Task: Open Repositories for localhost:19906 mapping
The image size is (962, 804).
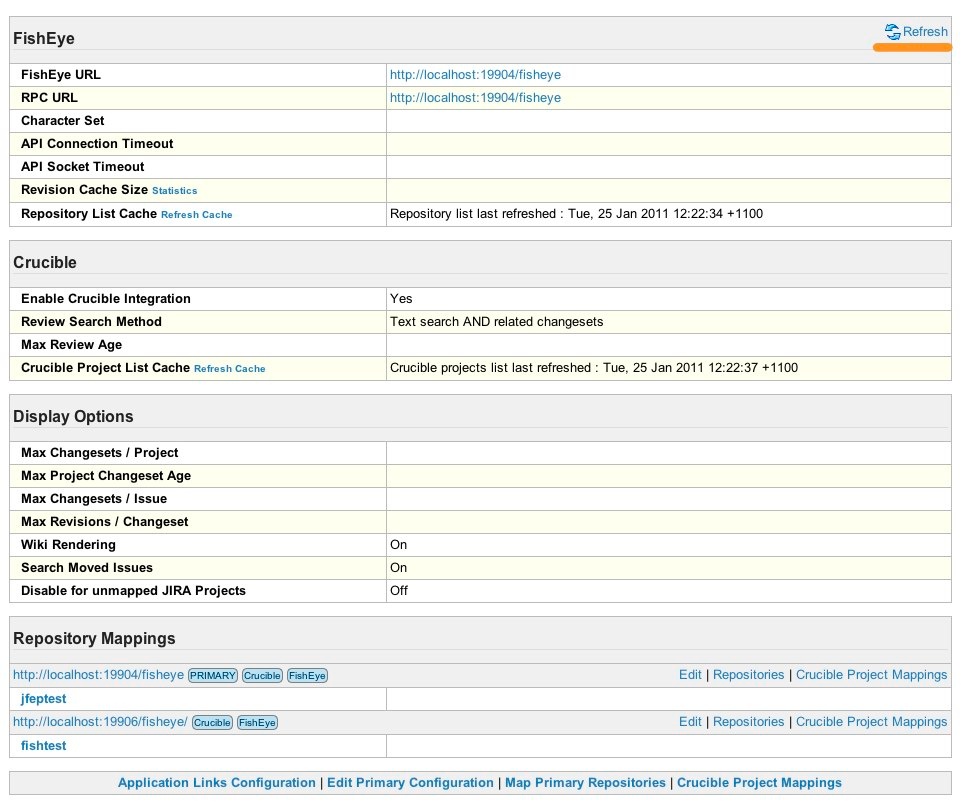Action: (748, 722)
